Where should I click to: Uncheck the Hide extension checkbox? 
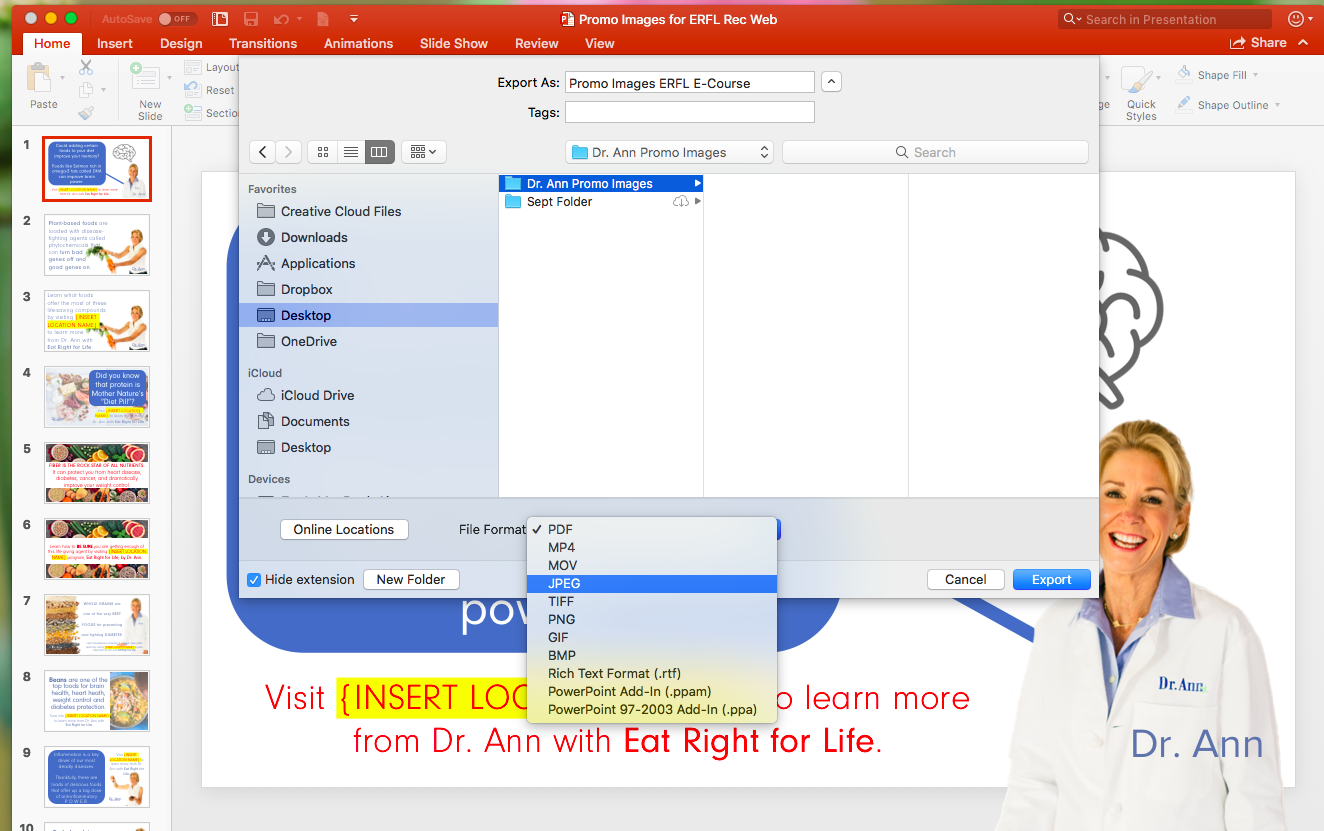pyautogui.click(x=254, y=579)
